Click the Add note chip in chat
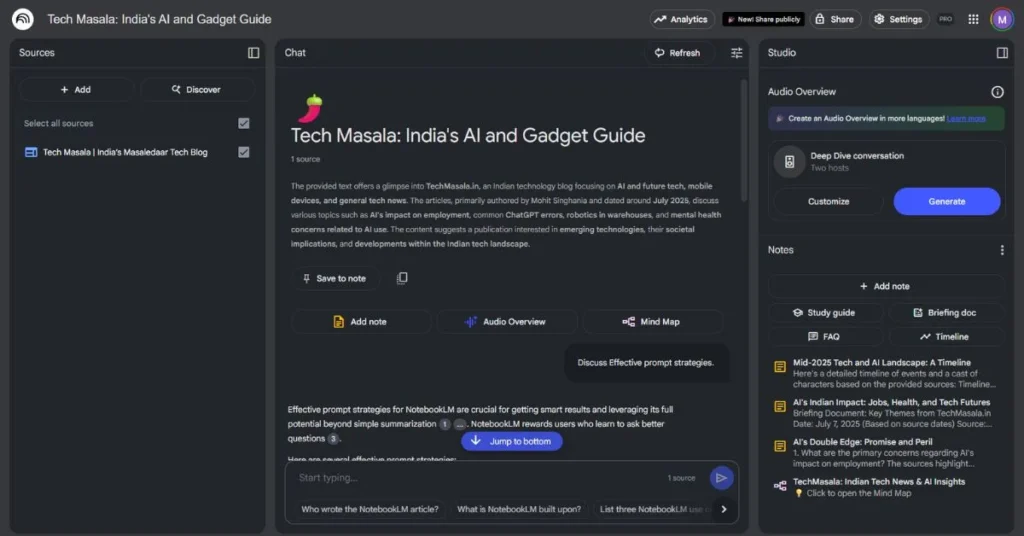1024x536 pixels. 360,322
